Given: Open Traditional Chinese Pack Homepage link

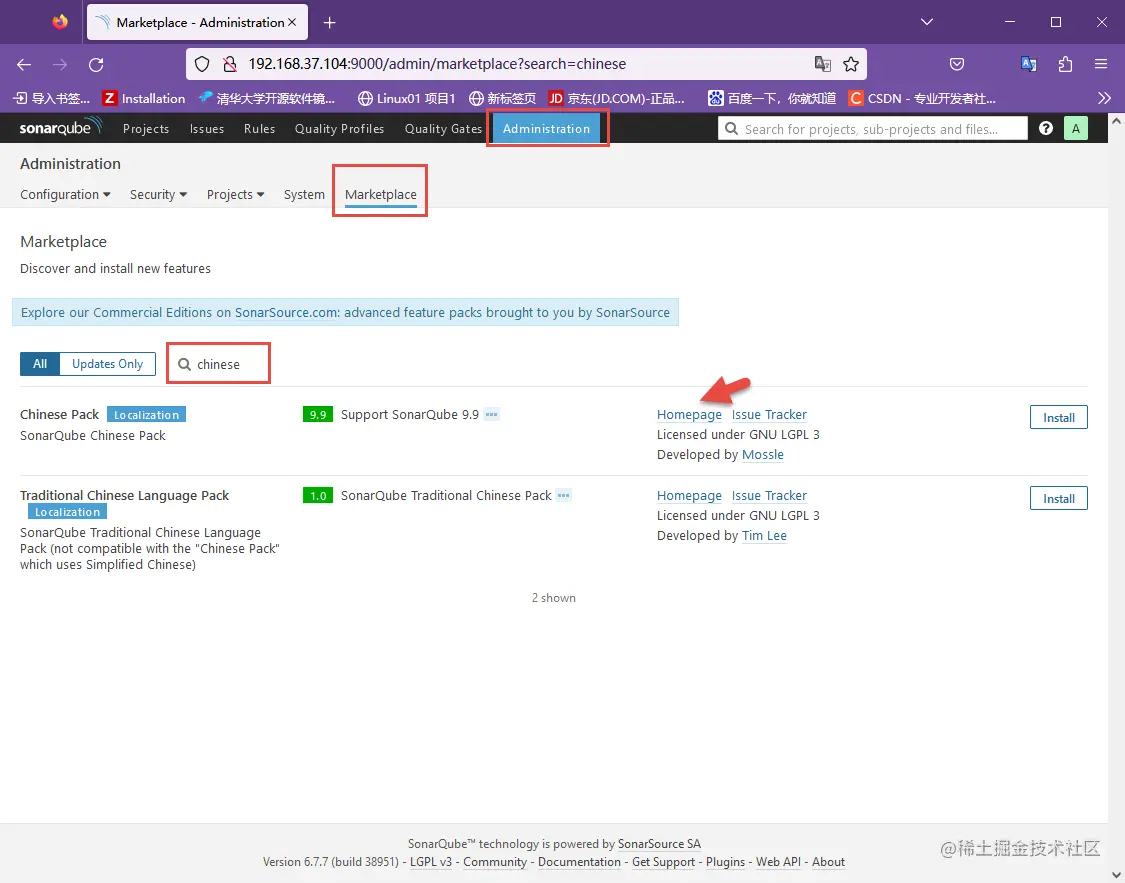Looking at the screenshot, I should pyautogui.click(x=689, y=496).
